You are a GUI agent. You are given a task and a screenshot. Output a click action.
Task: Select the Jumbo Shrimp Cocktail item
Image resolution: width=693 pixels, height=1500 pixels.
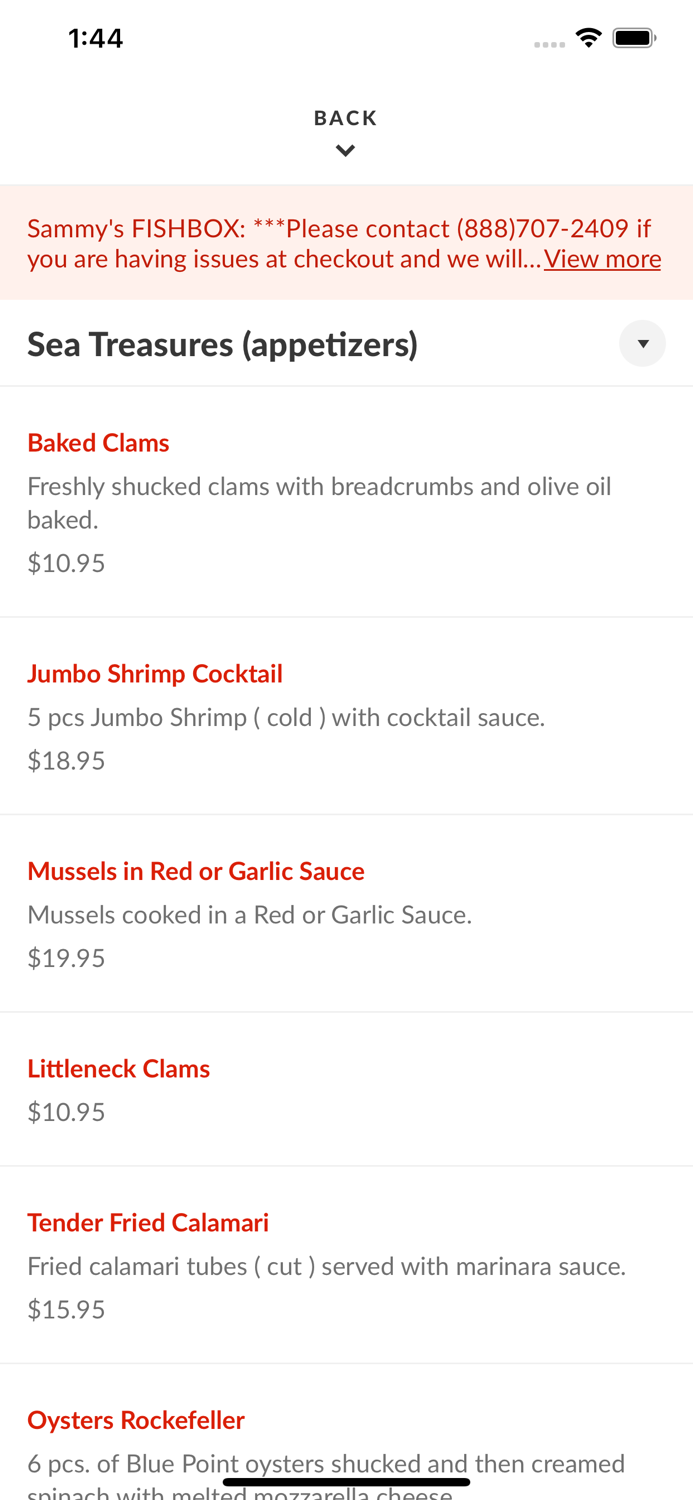coord(155,673)
